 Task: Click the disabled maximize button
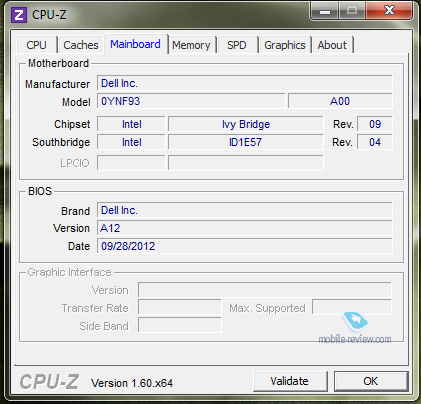[352, 11]
